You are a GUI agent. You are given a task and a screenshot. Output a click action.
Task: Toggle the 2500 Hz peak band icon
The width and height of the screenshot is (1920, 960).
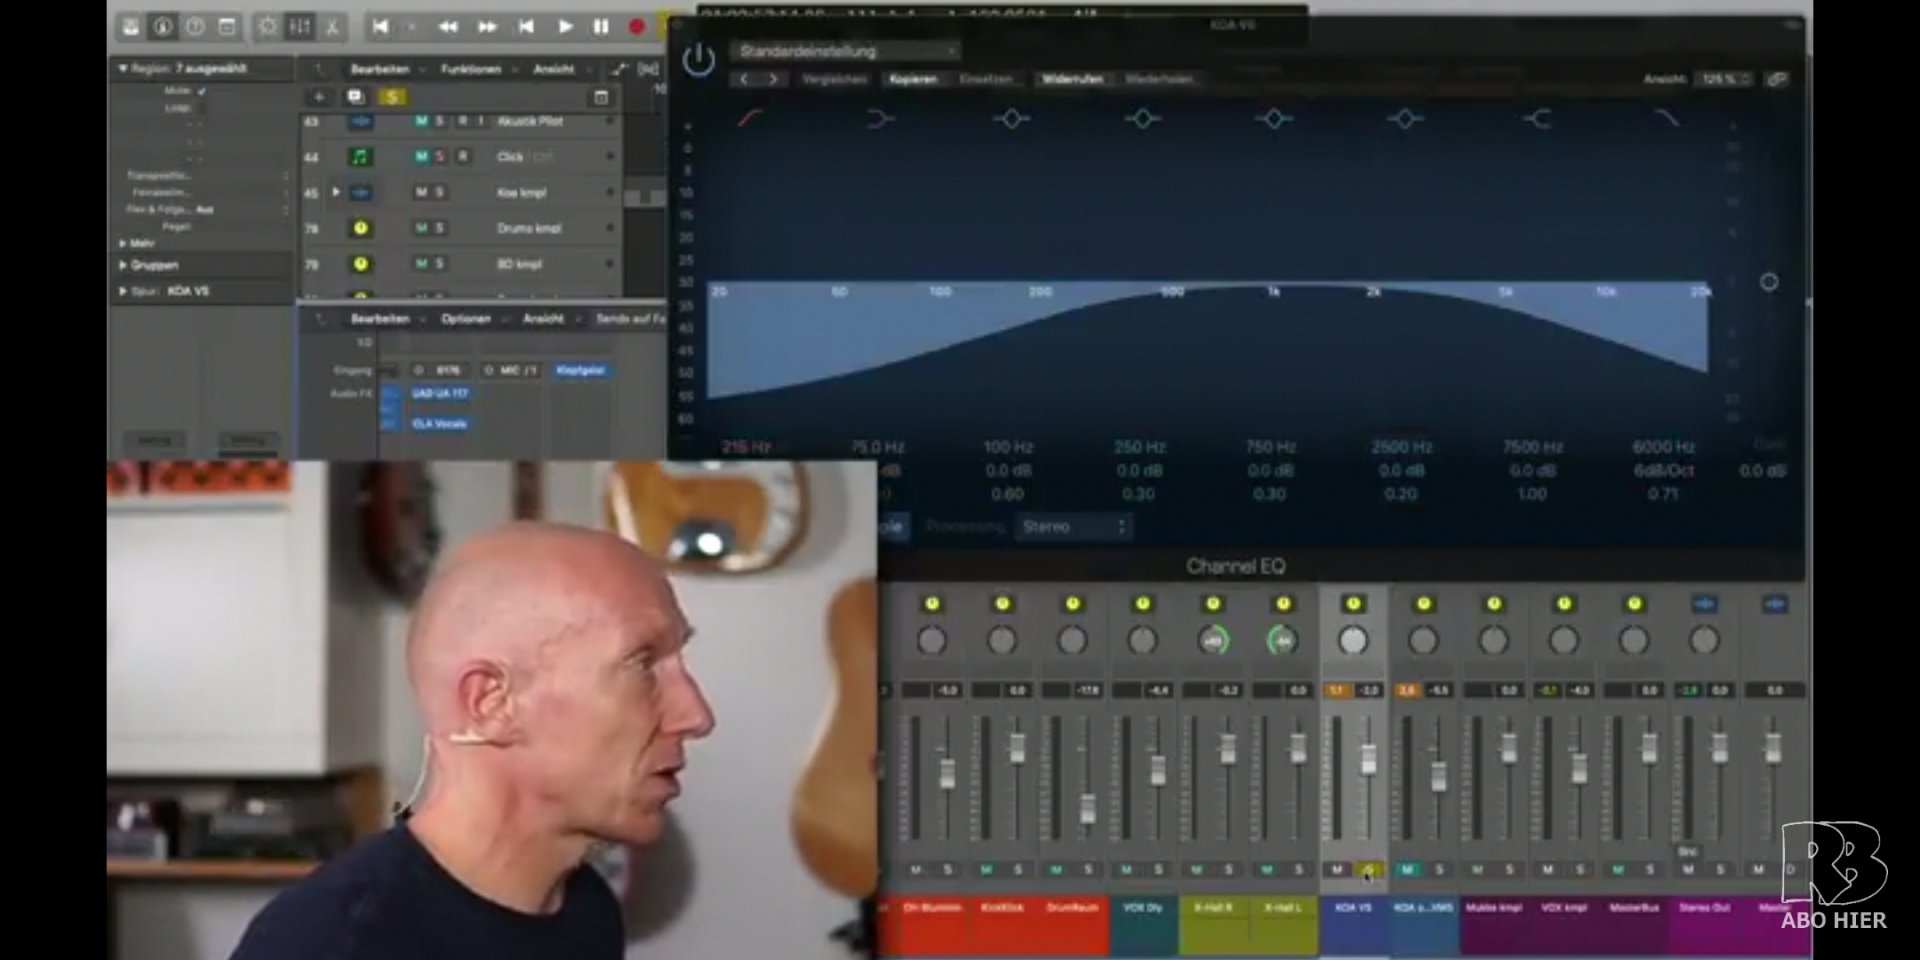(x=1404, y=119)
